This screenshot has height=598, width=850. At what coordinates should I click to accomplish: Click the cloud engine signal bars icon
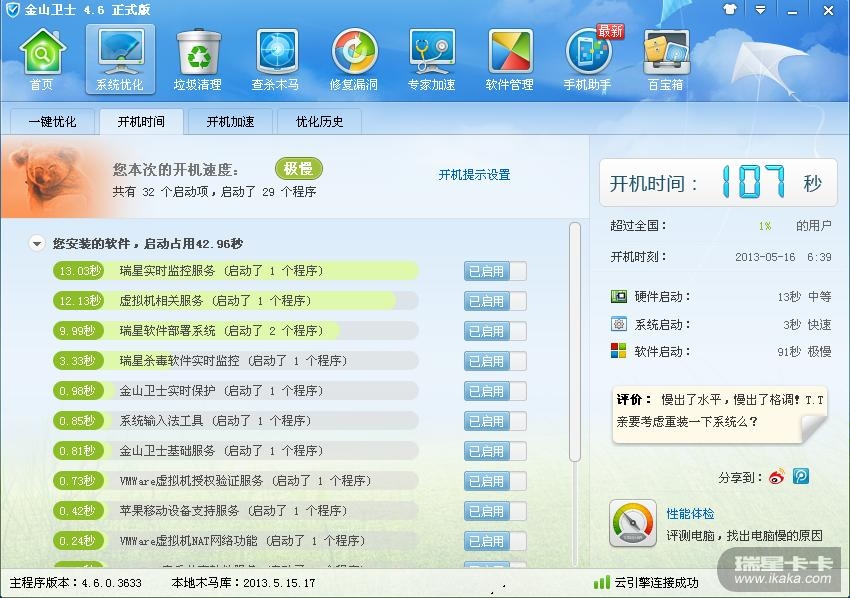pyautogui.click(x=601, y=583)
